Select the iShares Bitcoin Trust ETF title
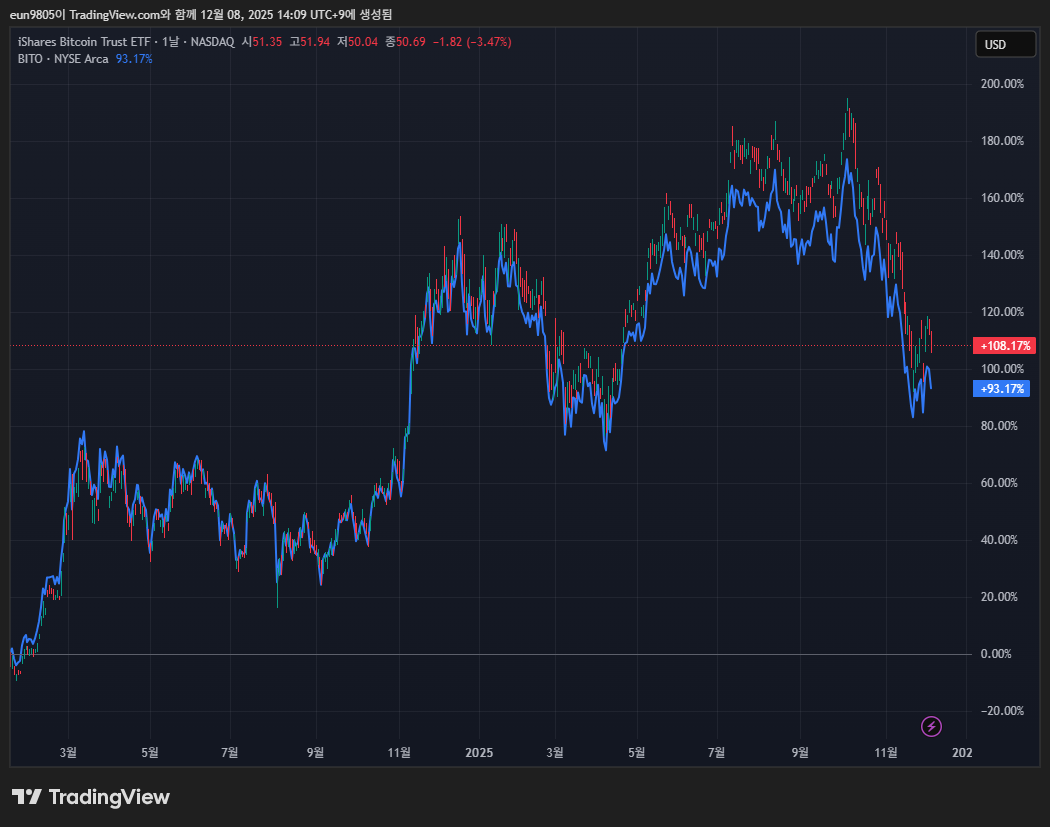Image resolution: width=1050 pixels, height=827 pixels. tap(84, 42)
